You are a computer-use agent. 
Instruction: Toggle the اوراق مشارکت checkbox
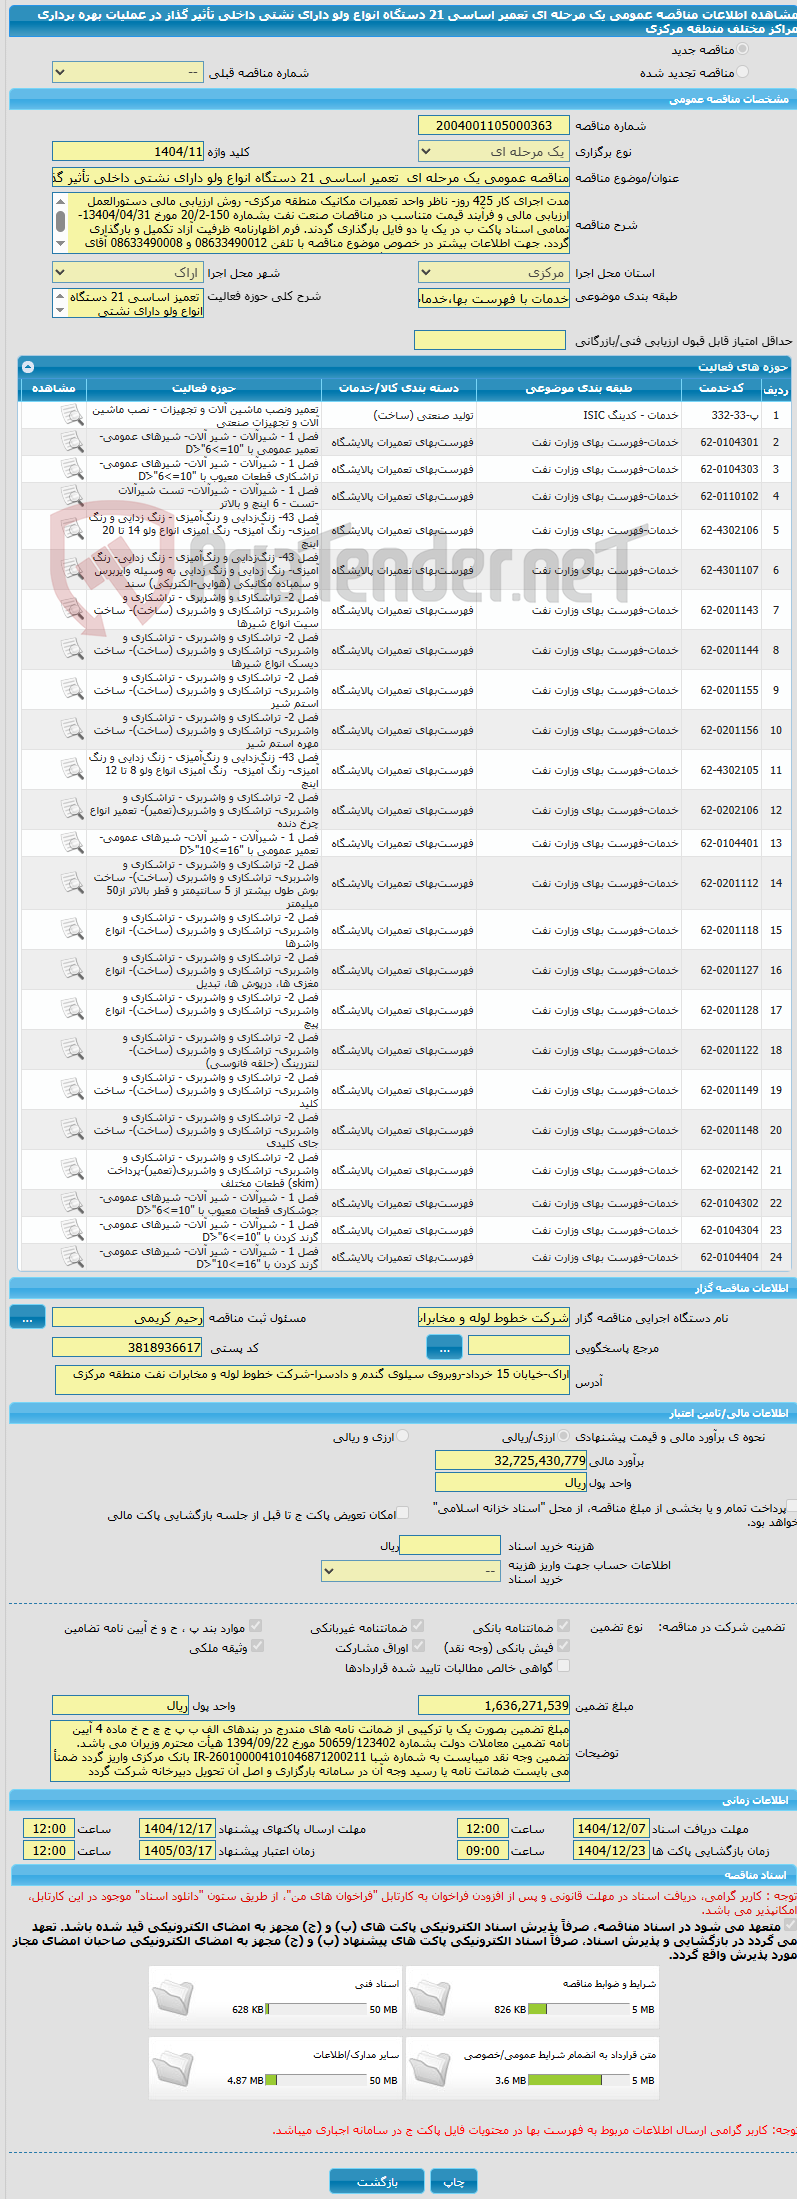tap(418, 1646)
